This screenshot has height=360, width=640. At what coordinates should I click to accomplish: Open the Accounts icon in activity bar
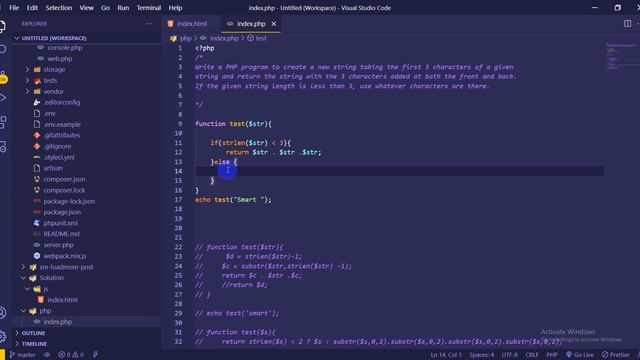[2, 313]
